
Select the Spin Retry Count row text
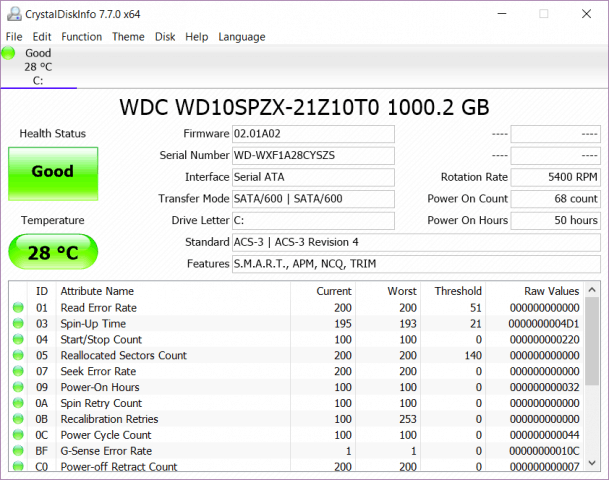[x=101, y=403]
